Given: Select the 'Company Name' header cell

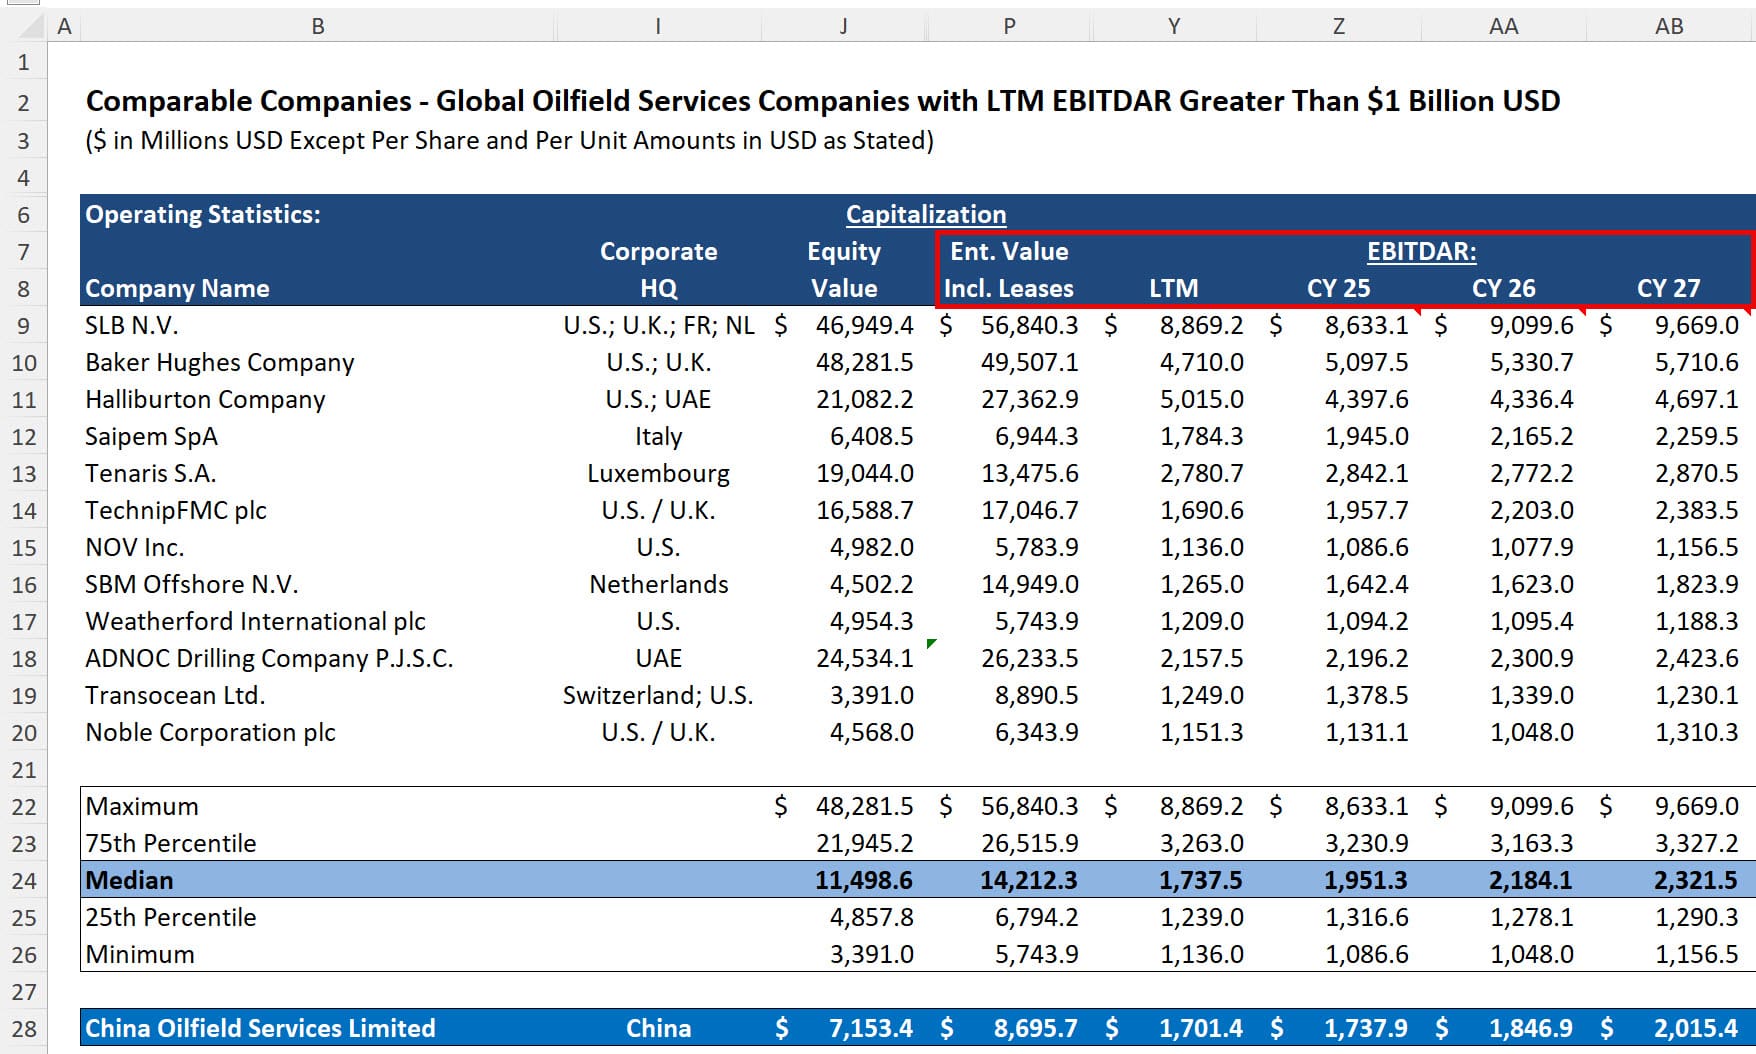Looking at the screenshot, I should [x=177, y=288].
